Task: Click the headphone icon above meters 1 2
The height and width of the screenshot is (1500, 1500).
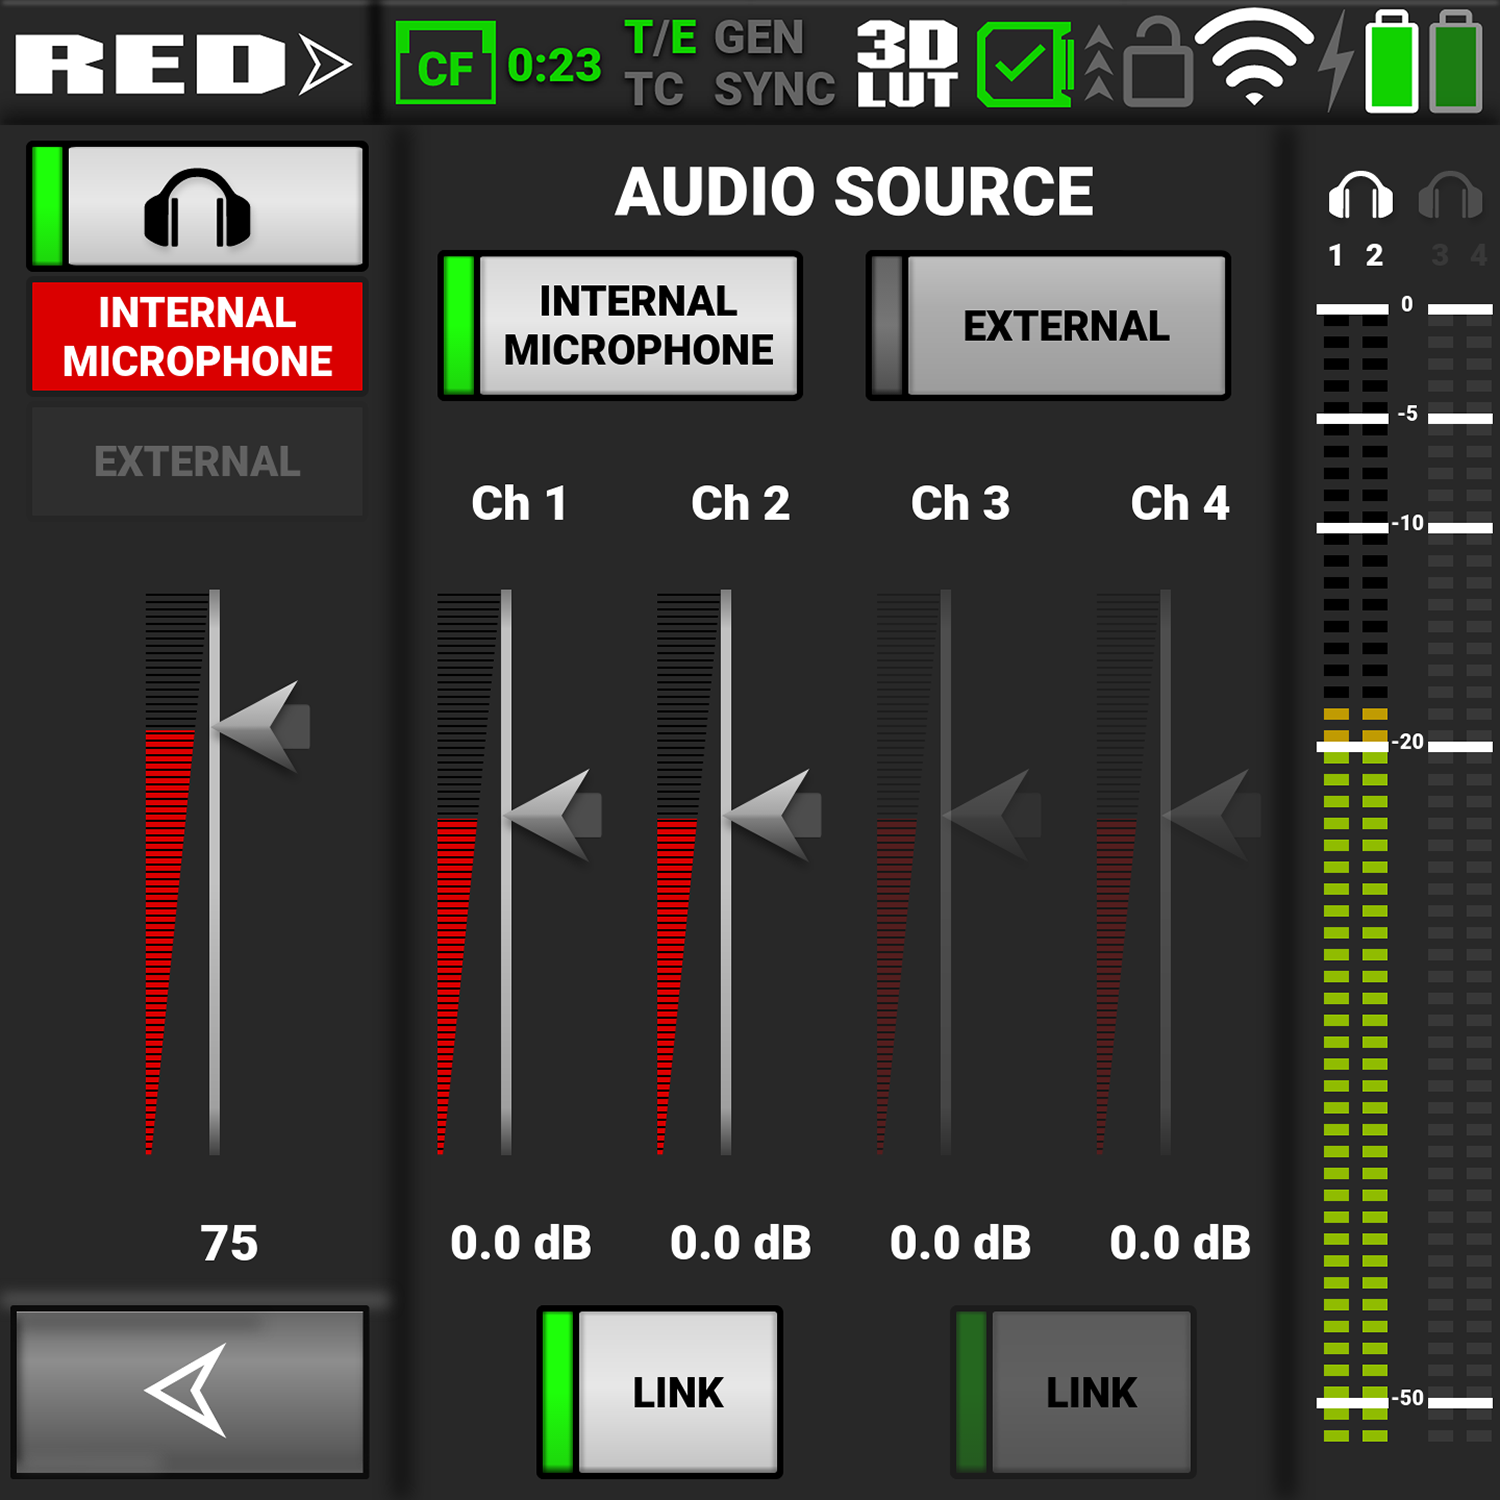Action: coord(1362,195)
